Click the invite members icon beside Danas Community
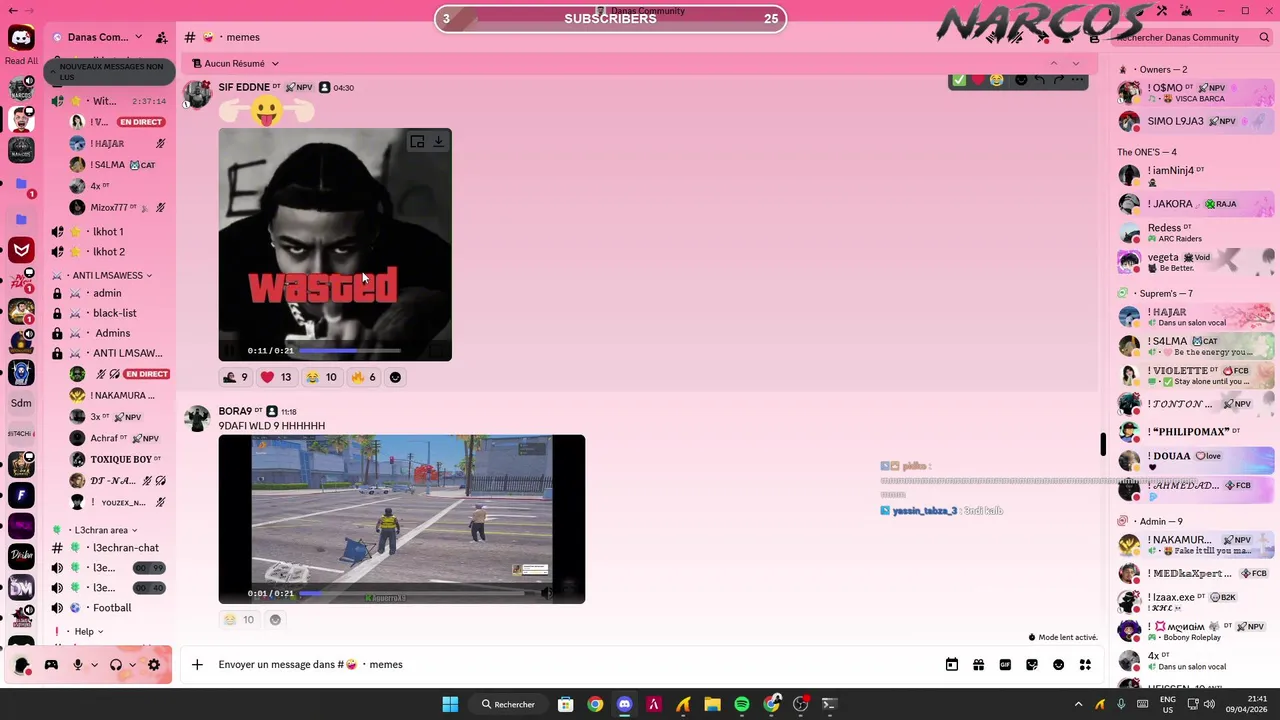The height and width of the screenshot is (720, 1280). tap(161, 38)
